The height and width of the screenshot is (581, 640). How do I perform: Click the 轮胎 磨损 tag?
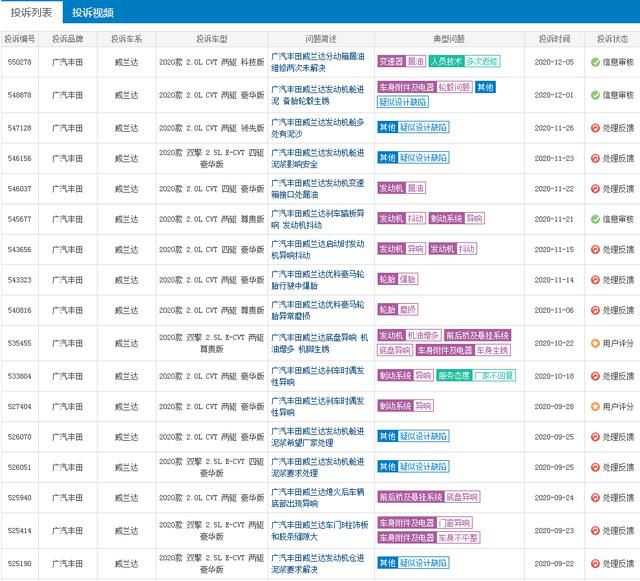[x=398, y=309]
